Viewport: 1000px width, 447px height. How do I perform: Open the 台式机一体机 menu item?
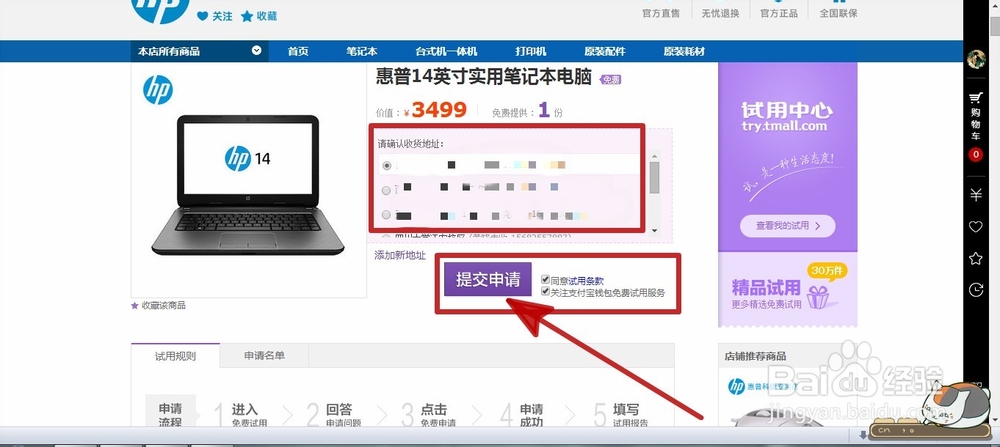(x=446, y=52)
